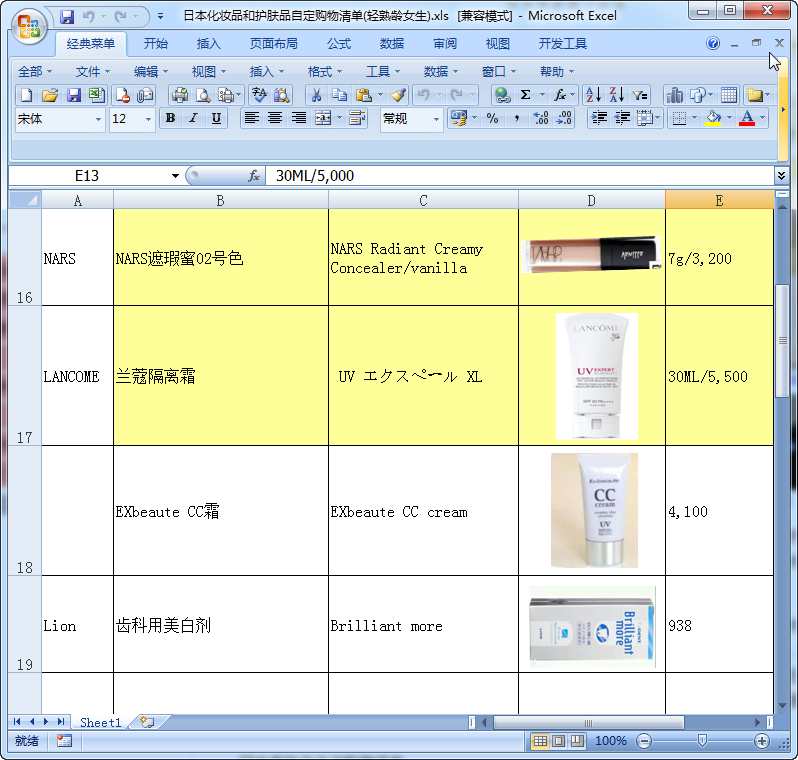Click the Align Left icon
This screenshot has height=760, width=798.
(251, 119)
